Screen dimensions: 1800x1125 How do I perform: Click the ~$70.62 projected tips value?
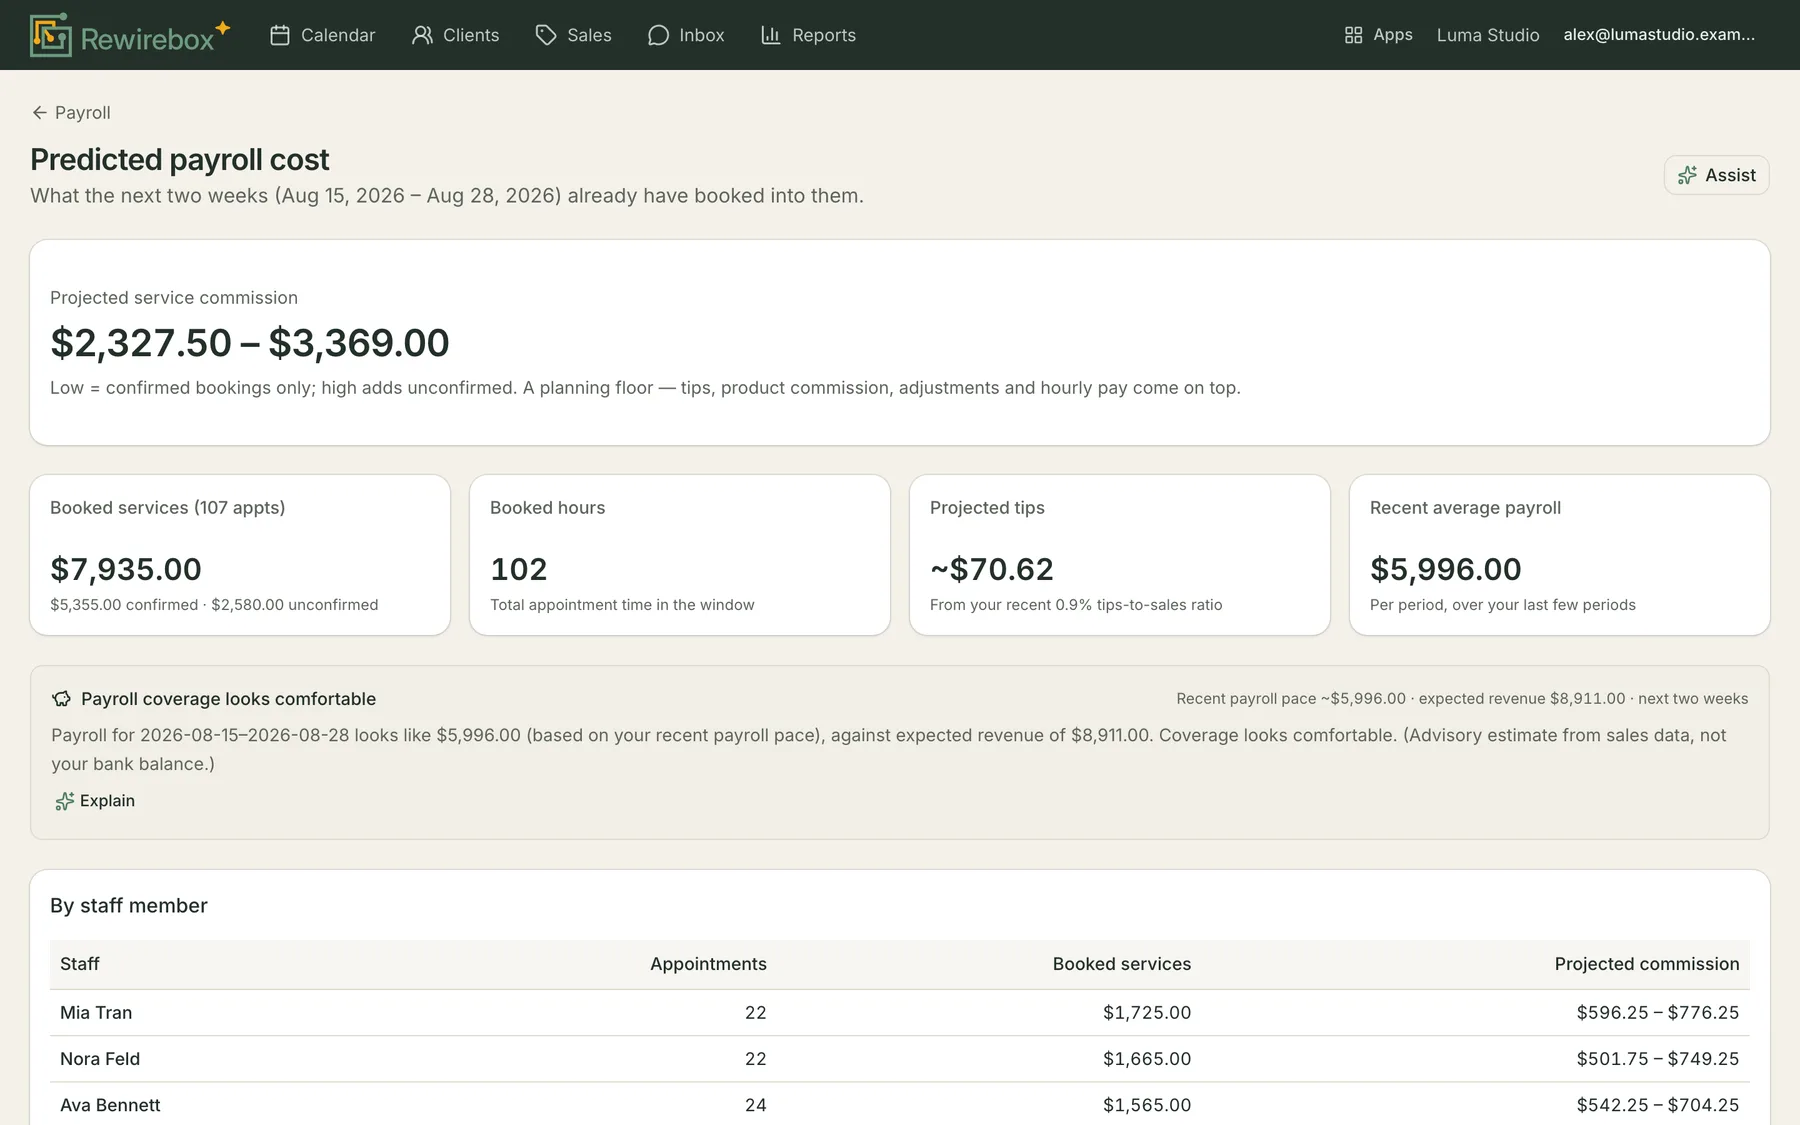[992, 569]
